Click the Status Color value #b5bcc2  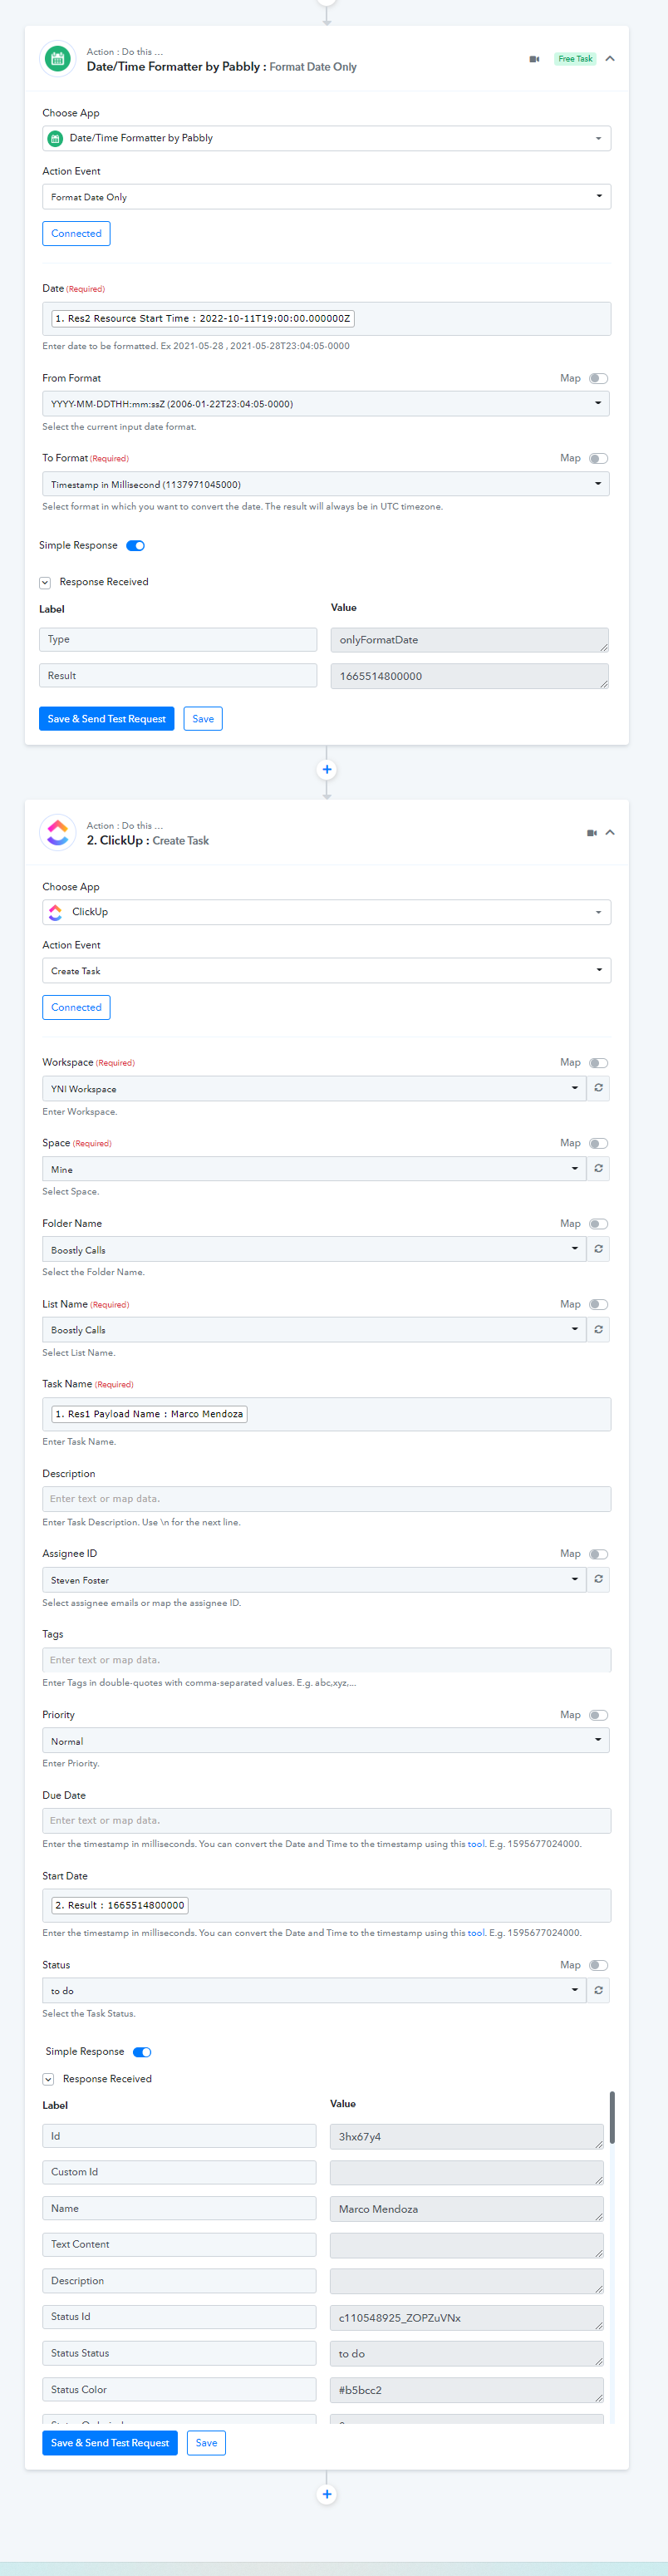pos(467,2390)
